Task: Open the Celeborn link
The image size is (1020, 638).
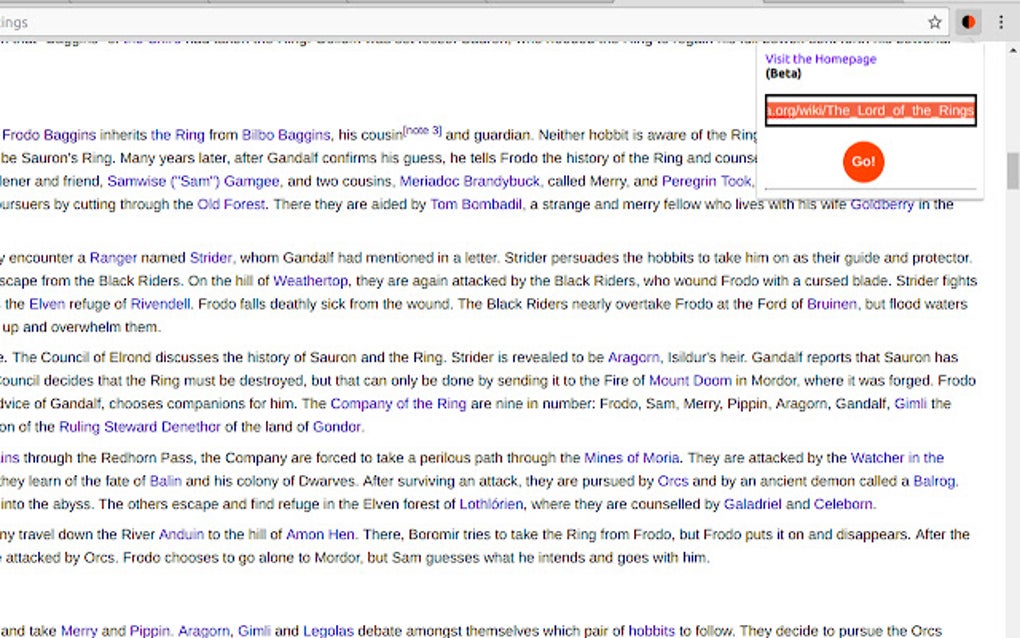Action: coord(843,505)
